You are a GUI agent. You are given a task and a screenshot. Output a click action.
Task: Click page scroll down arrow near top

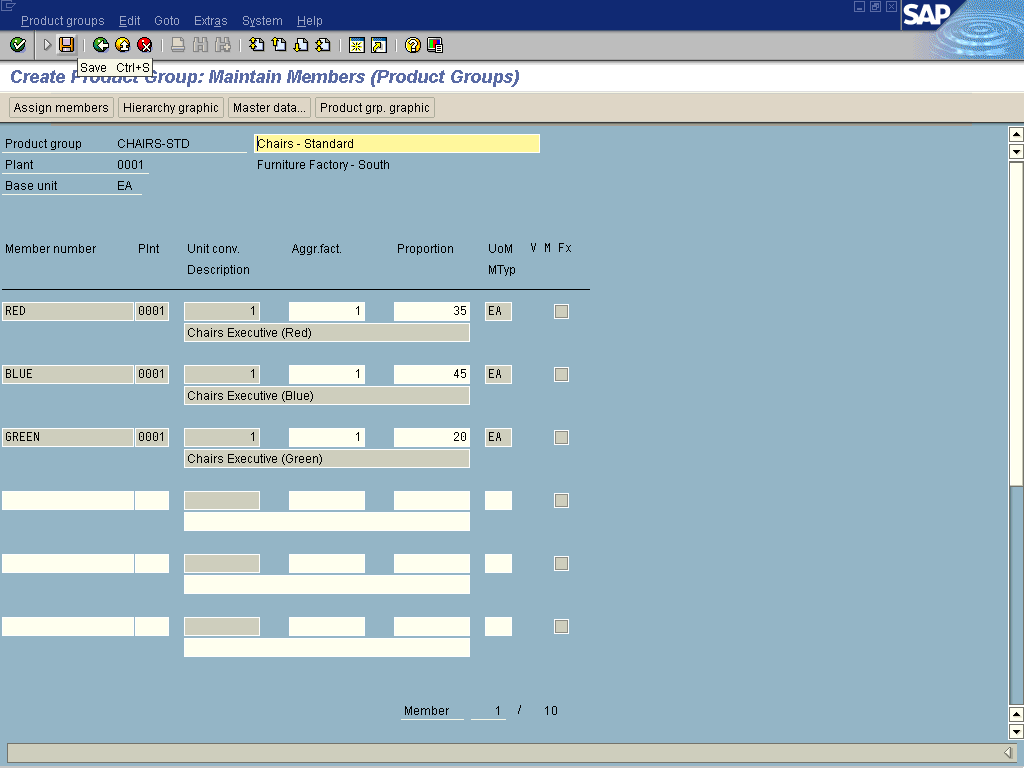point(1016,152)
